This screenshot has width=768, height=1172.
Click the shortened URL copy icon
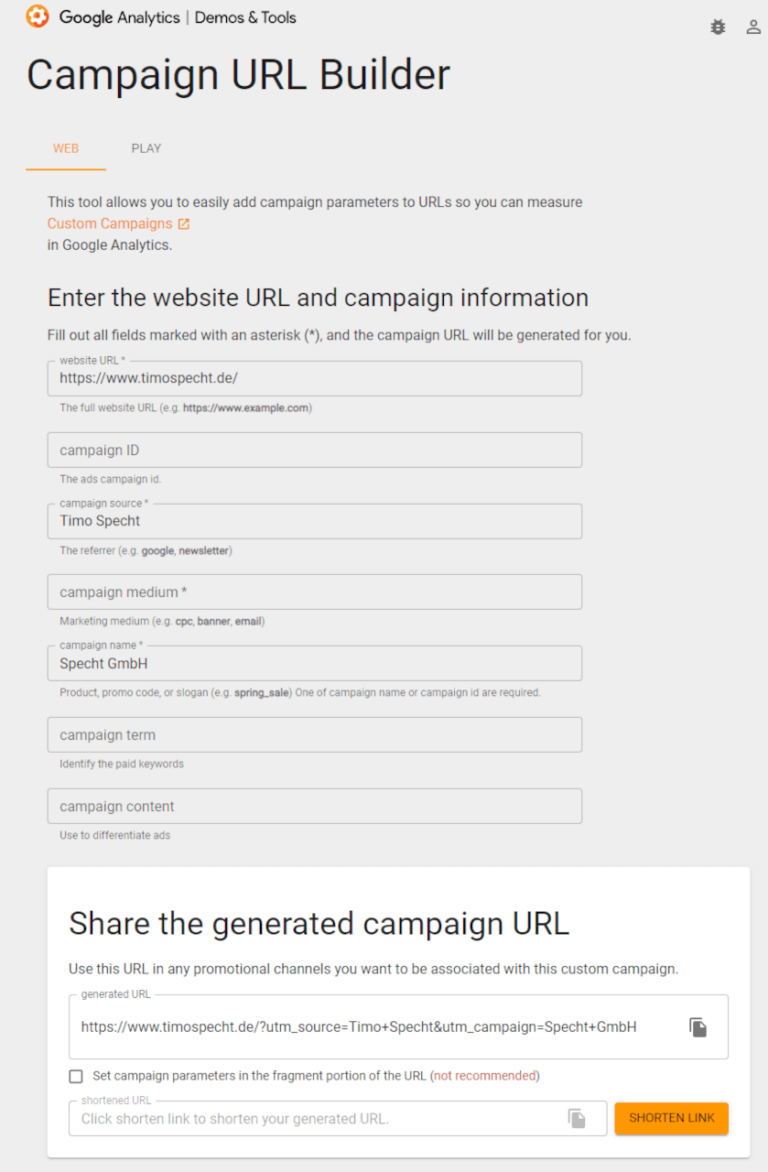[x=577, y=1118]
